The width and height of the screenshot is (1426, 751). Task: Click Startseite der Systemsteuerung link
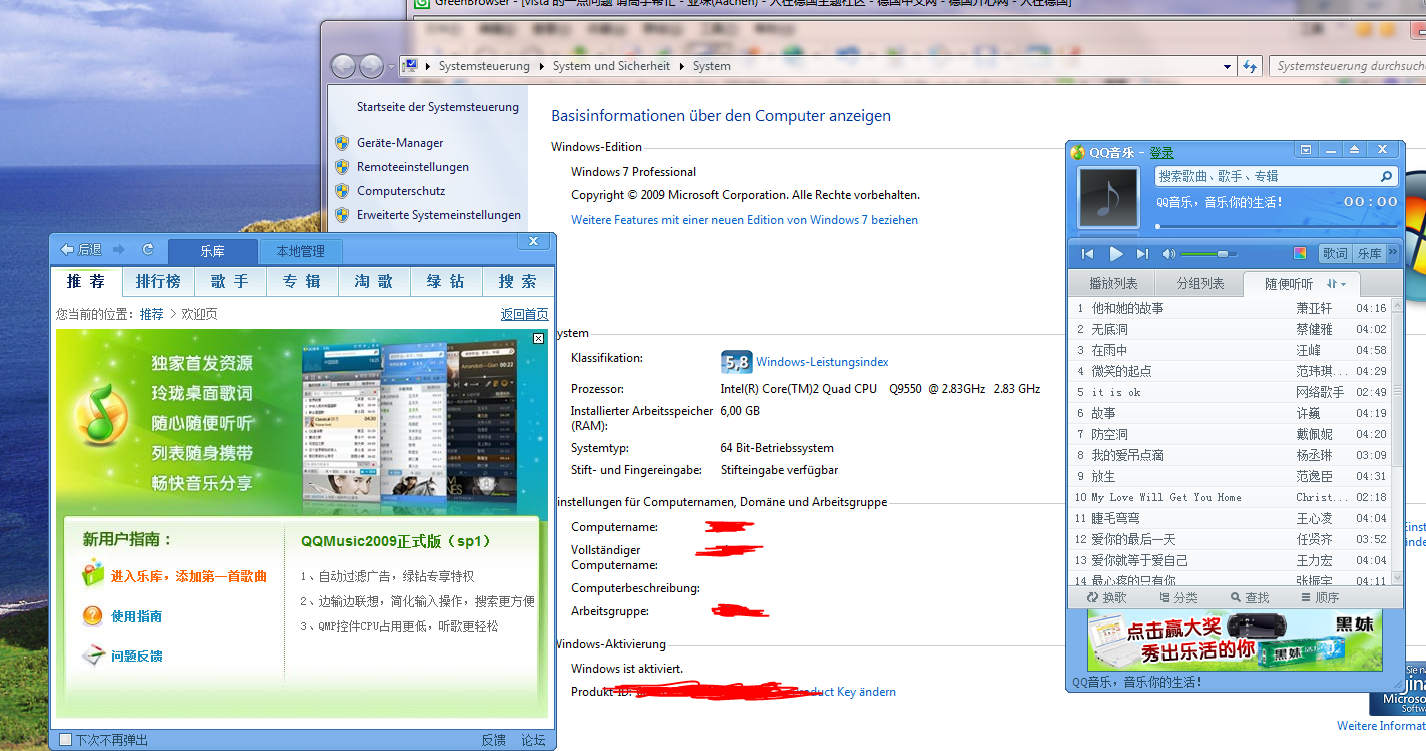tap(438, 107)
